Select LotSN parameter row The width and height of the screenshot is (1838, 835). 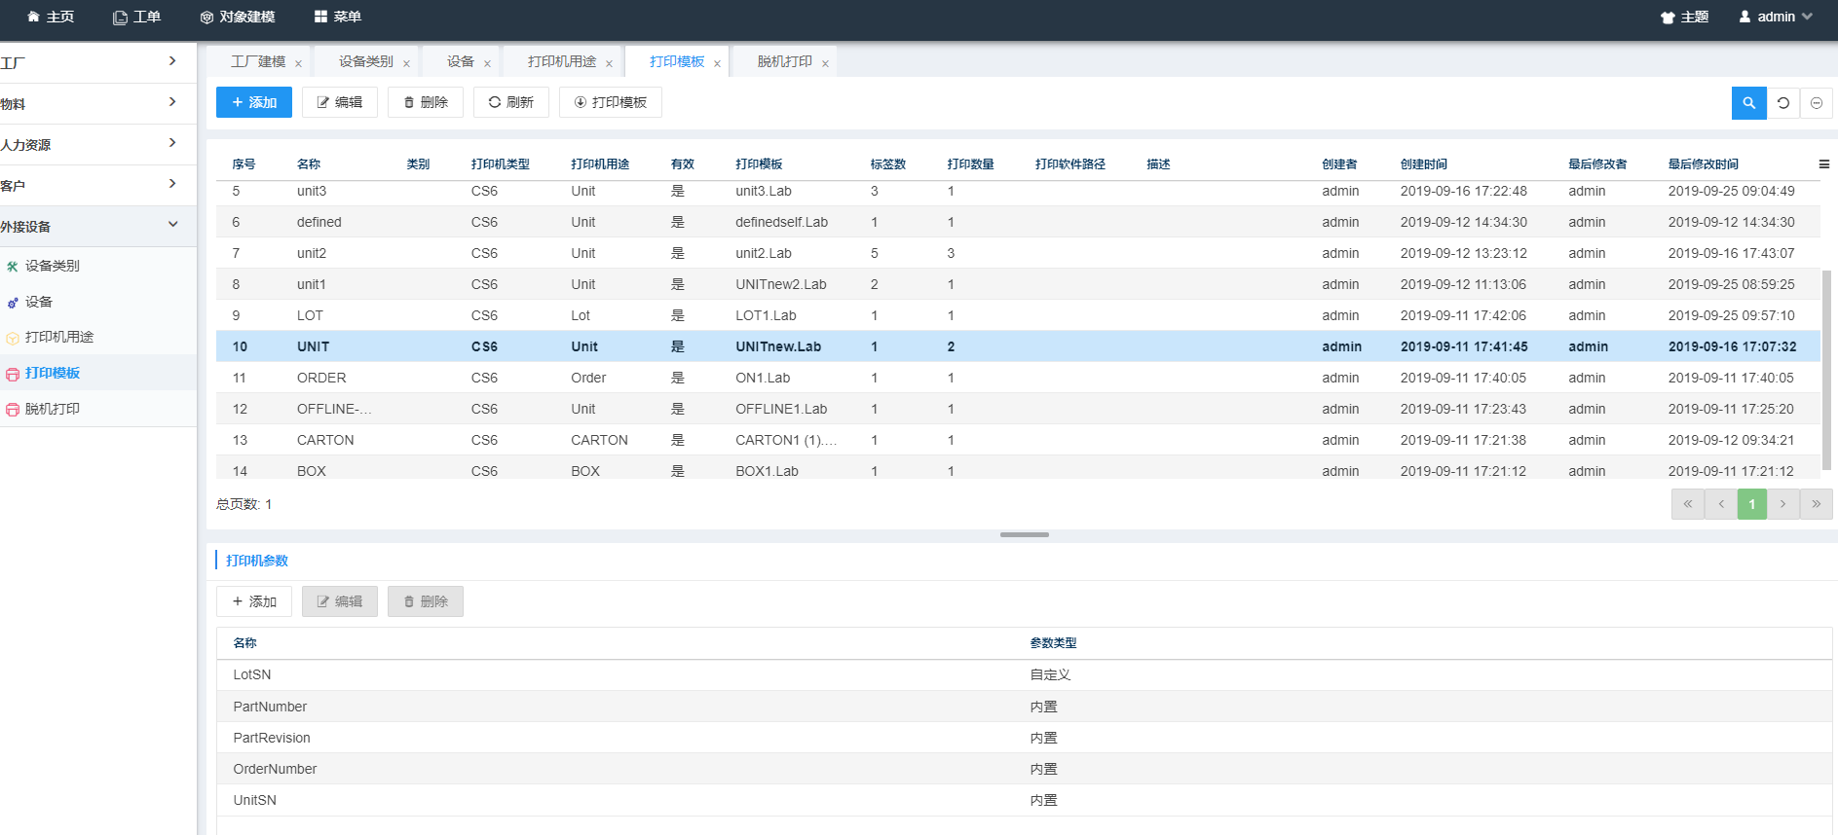click(x=1024, y=675)
